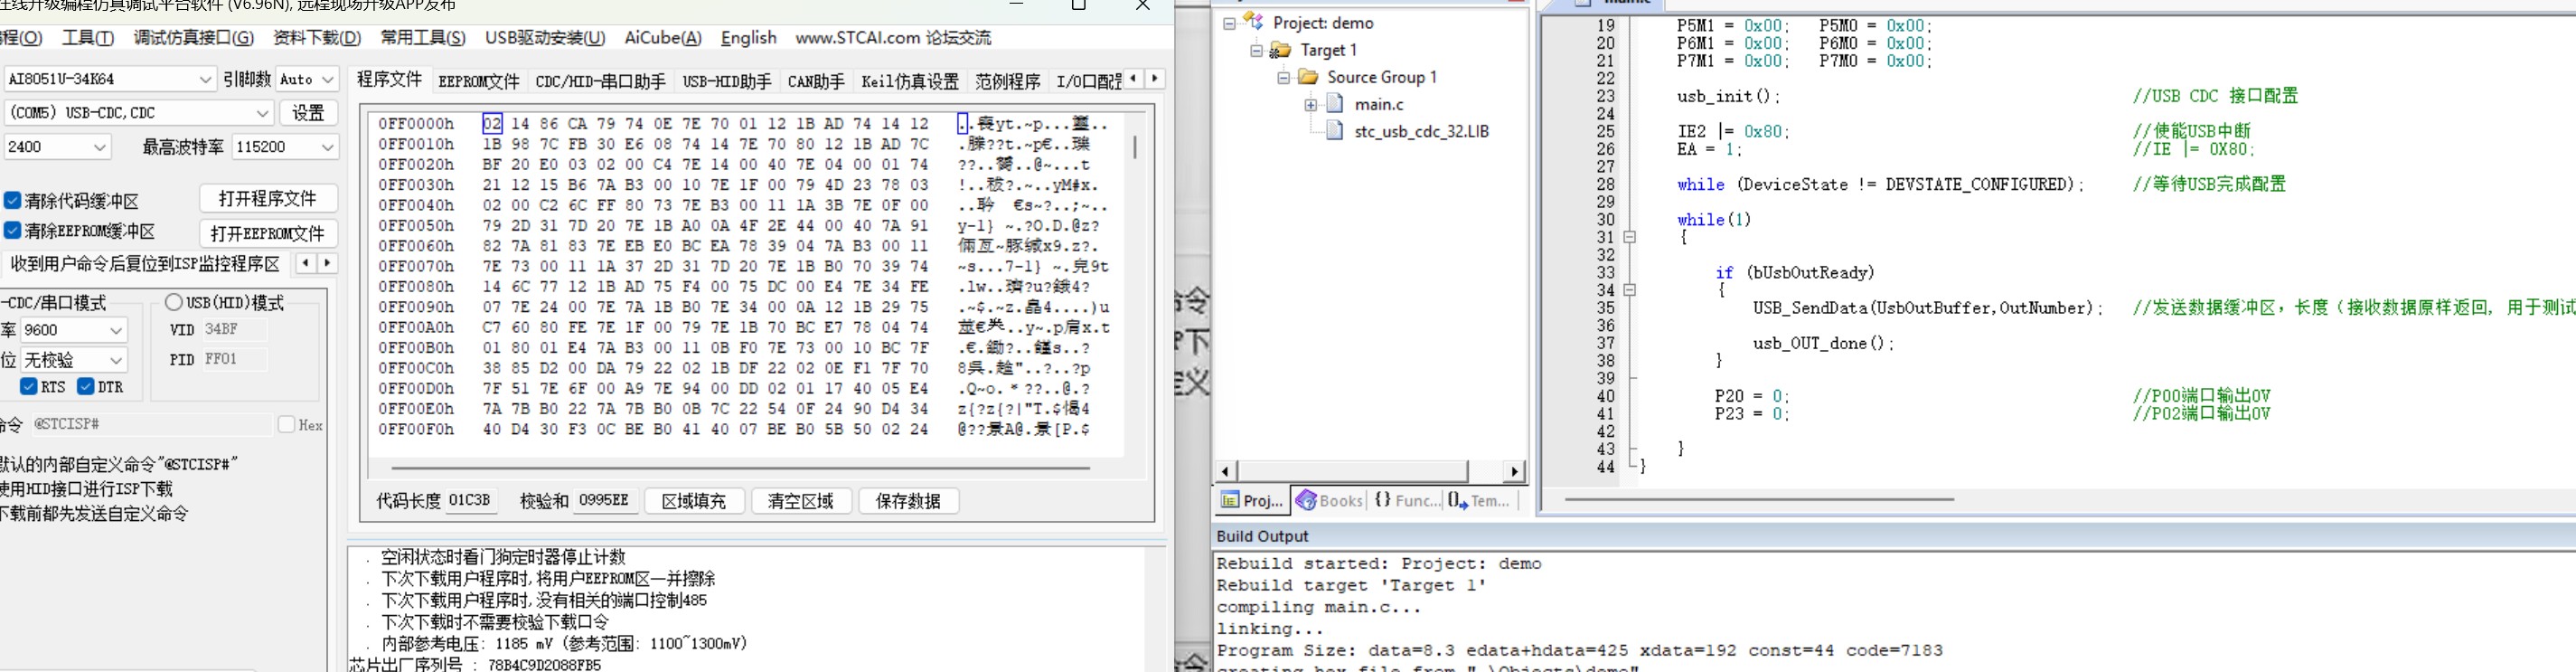Image resolution: width=2576 pixels, height=672 pixels.
Task: Click the stc_usb_cdc_32.LIB file icon
Action: [x=1335, y=130]
